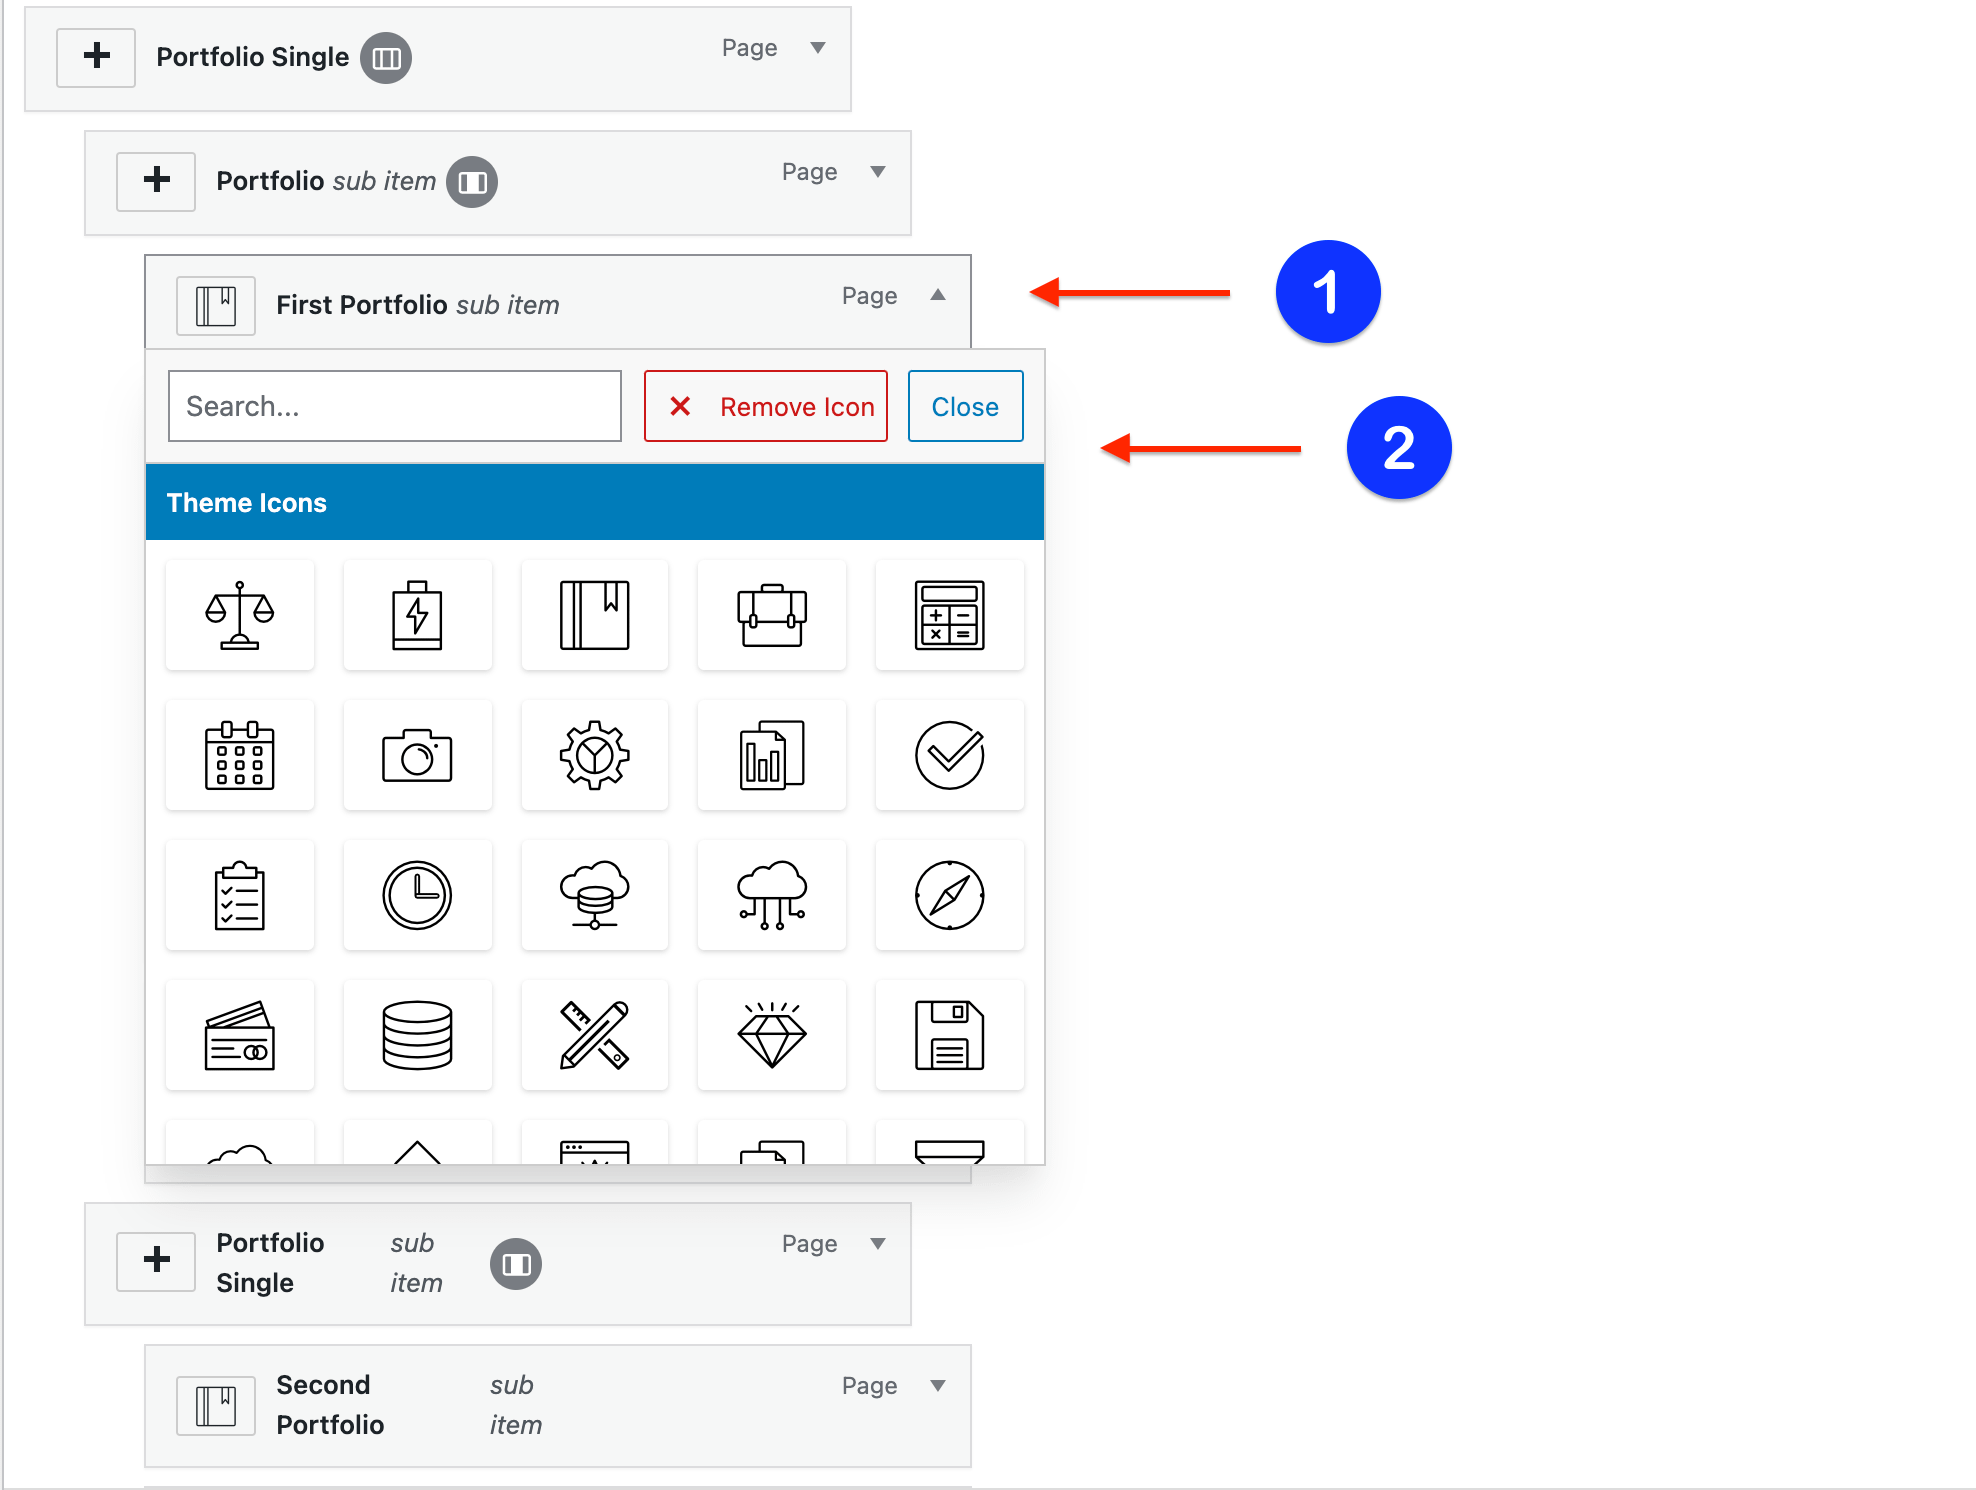Choose the battery charging icon

coord(417,615)
